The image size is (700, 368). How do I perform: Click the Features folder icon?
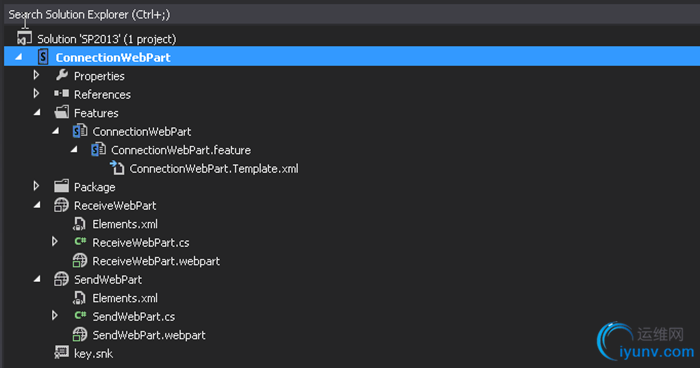pos(62,112)
